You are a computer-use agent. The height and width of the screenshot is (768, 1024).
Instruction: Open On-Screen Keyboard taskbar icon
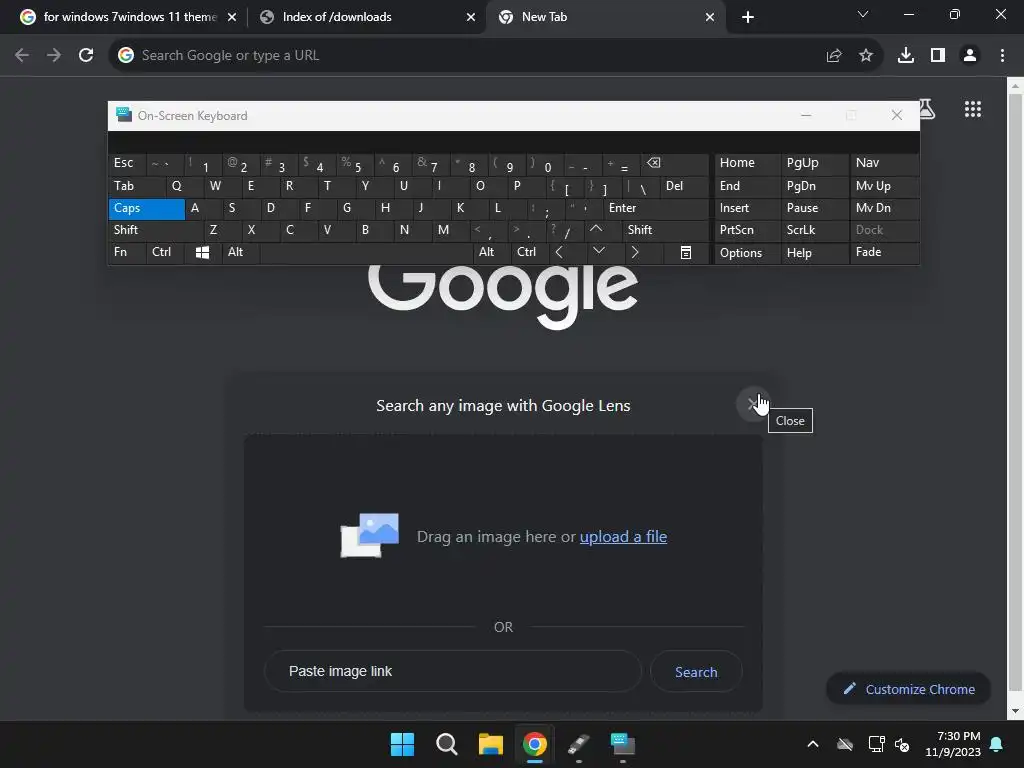[622, 744]
